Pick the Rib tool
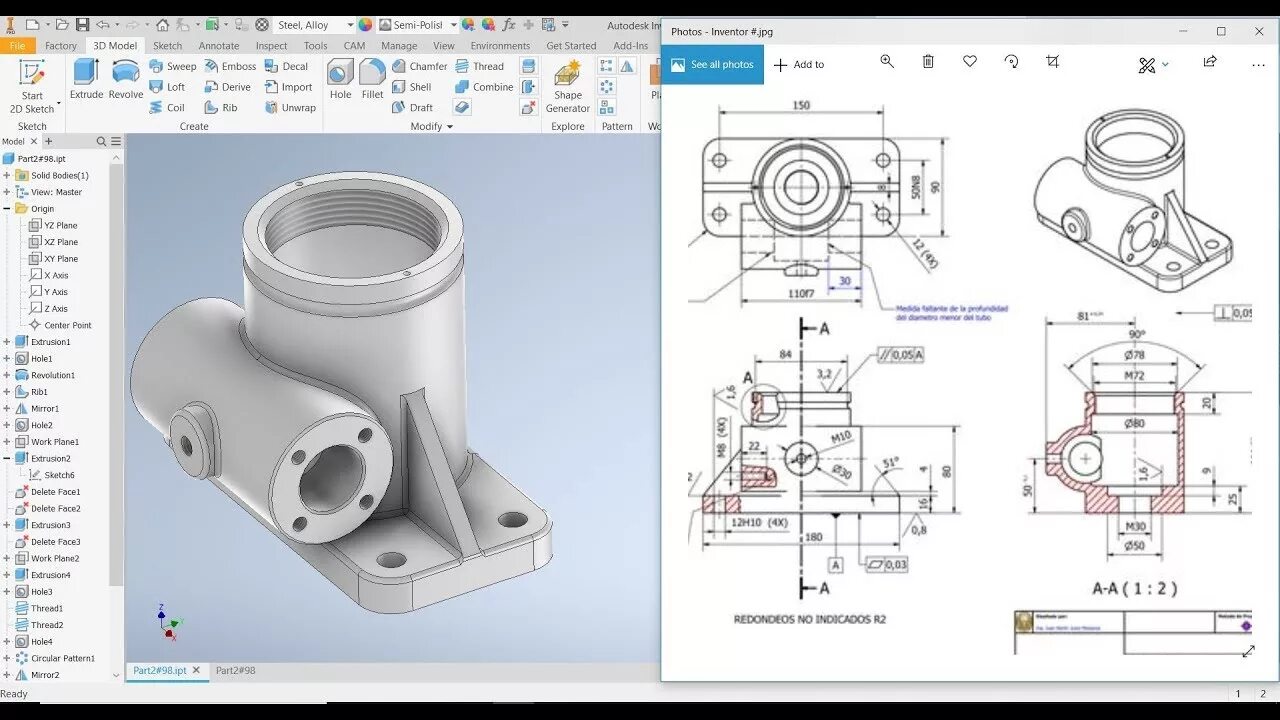 (x=221, y=108)
